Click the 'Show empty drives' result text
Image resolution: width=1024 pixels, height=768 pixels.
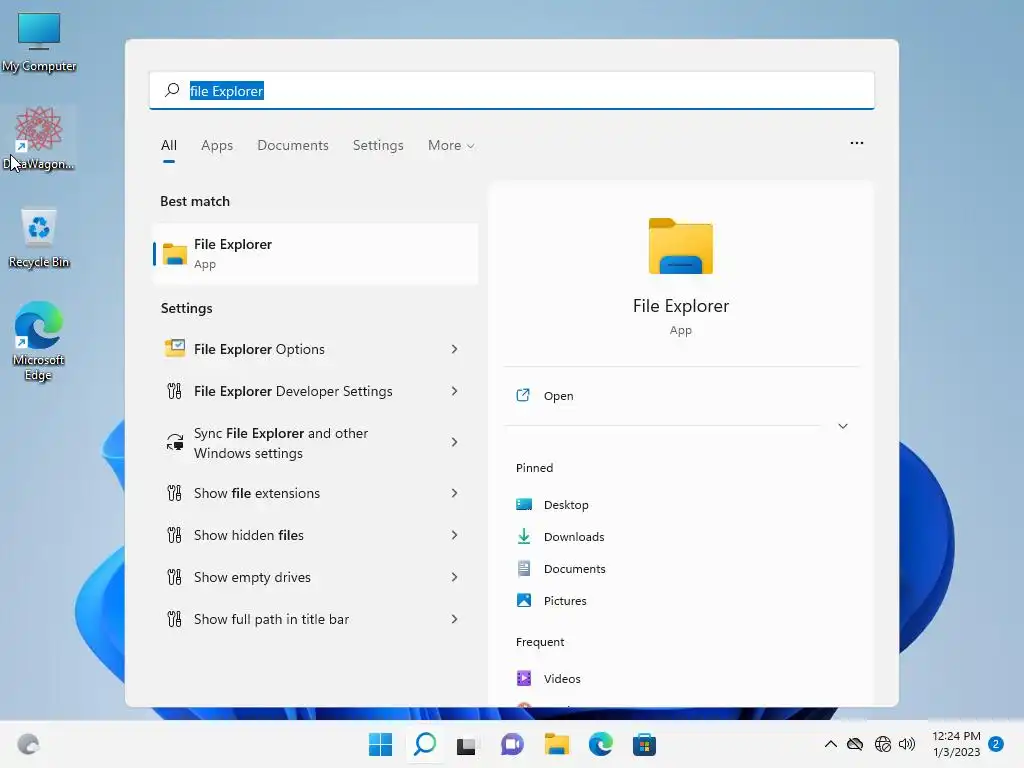tap(252, 577)
